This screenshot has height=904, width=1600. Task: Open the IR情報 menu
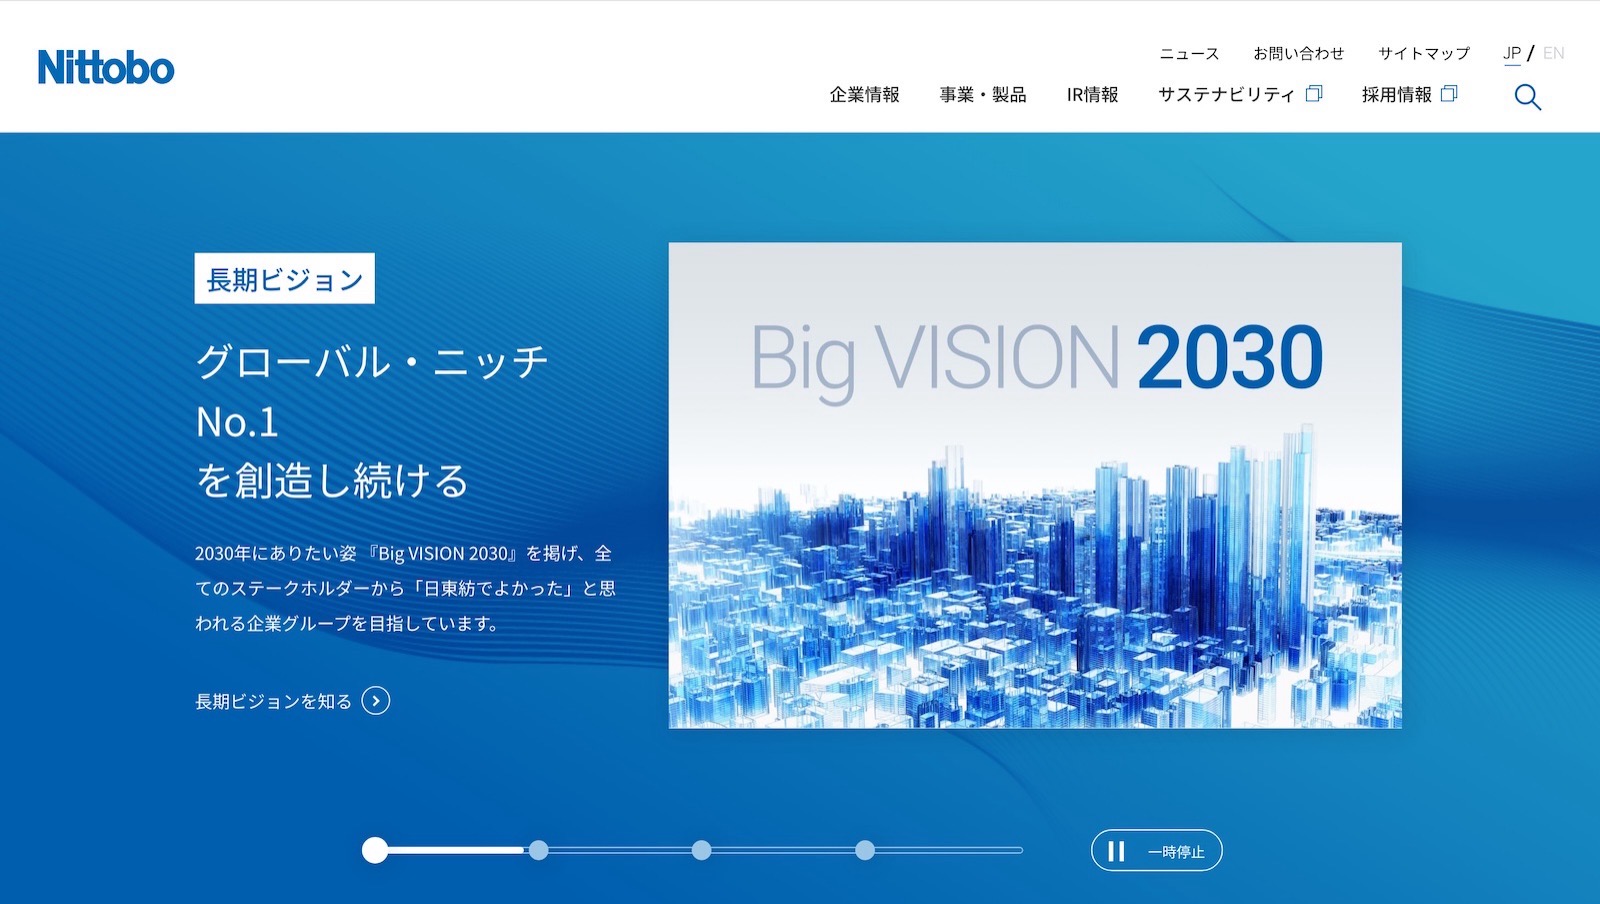[1092, 95]
